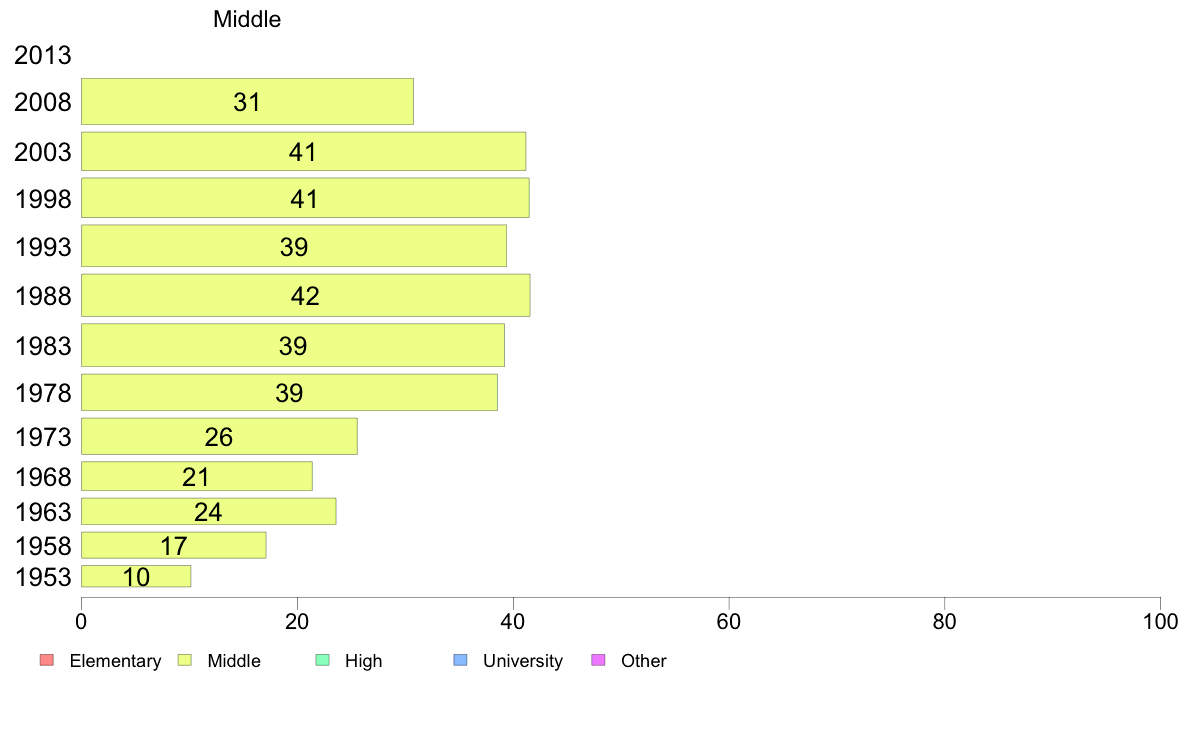Screen dimensions: 1188x736
Task: Click the blue University legend swatch
Action: (460, 660)
